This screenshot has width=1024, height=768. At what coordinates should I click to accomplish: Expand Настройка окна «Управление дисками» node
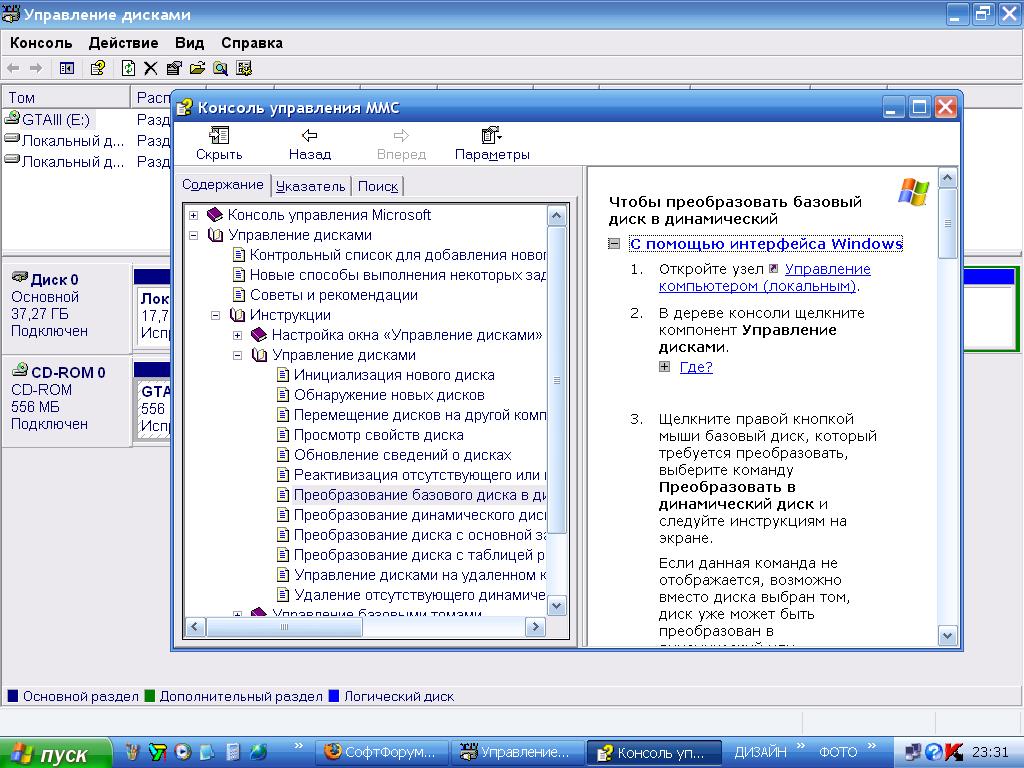[238, 336]
